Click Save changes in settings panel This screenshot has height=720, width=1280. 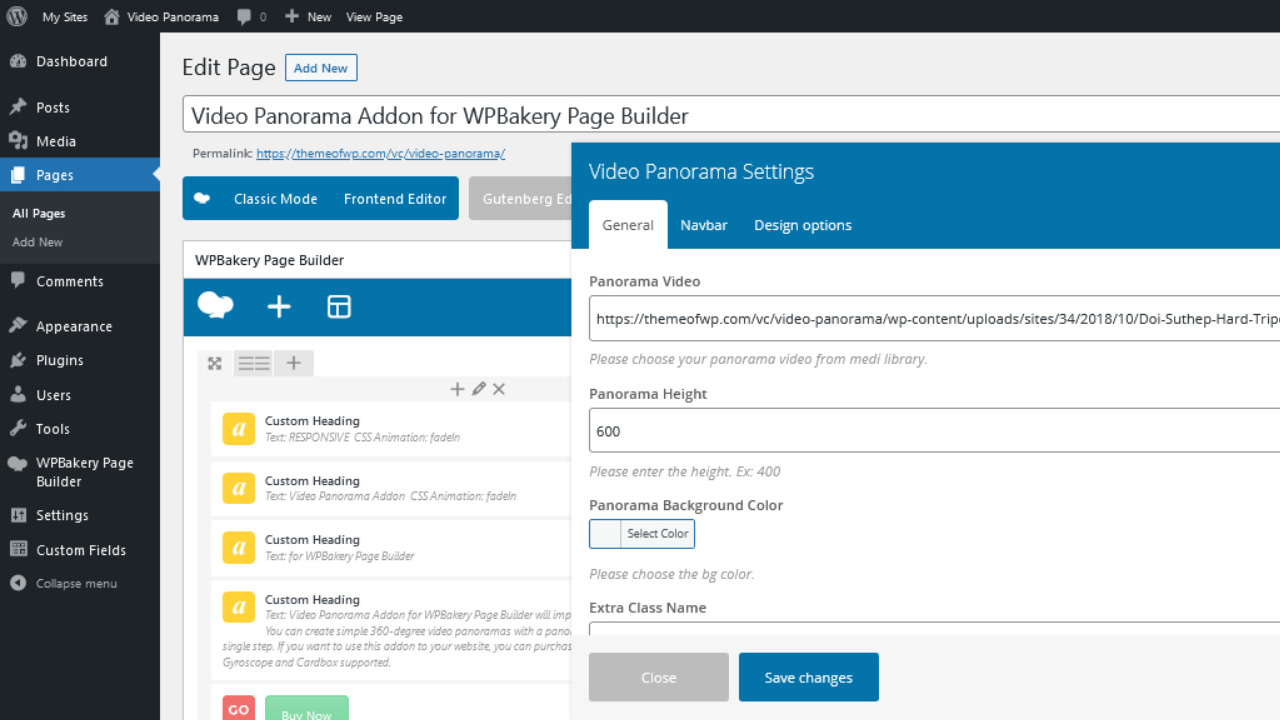809,677
